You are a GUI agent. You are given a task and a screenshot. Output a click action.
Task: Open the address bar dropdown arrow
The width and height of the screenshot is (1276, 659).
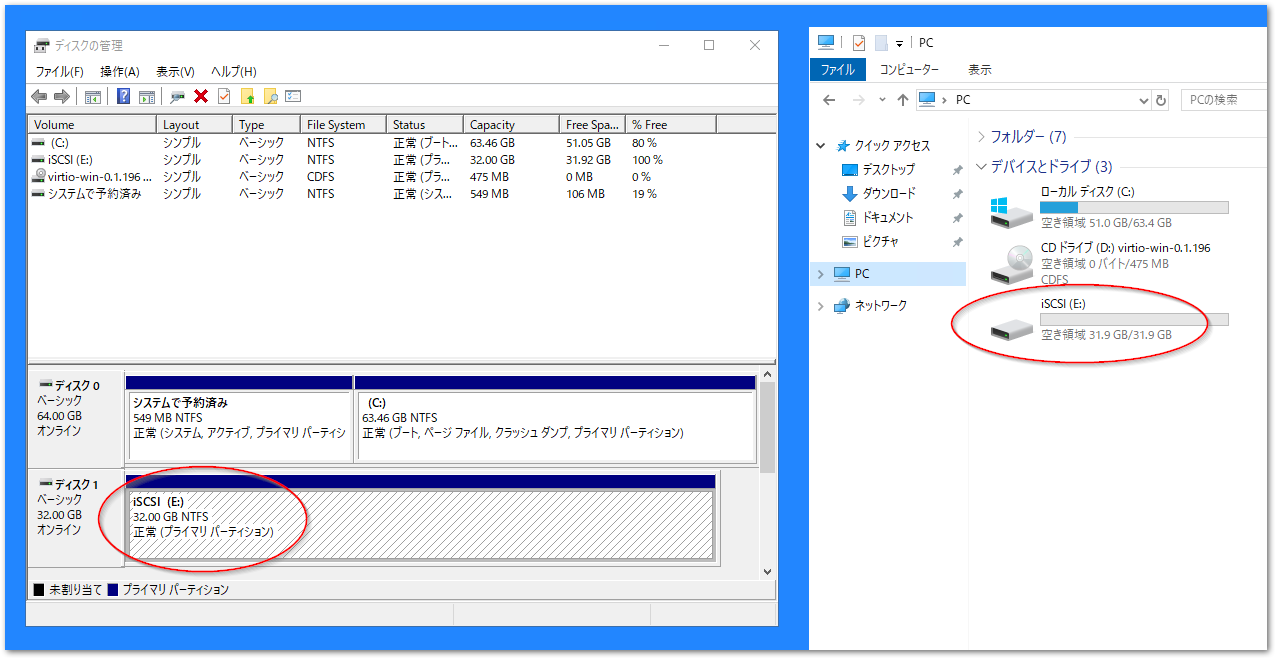(x=1144, y=99)
